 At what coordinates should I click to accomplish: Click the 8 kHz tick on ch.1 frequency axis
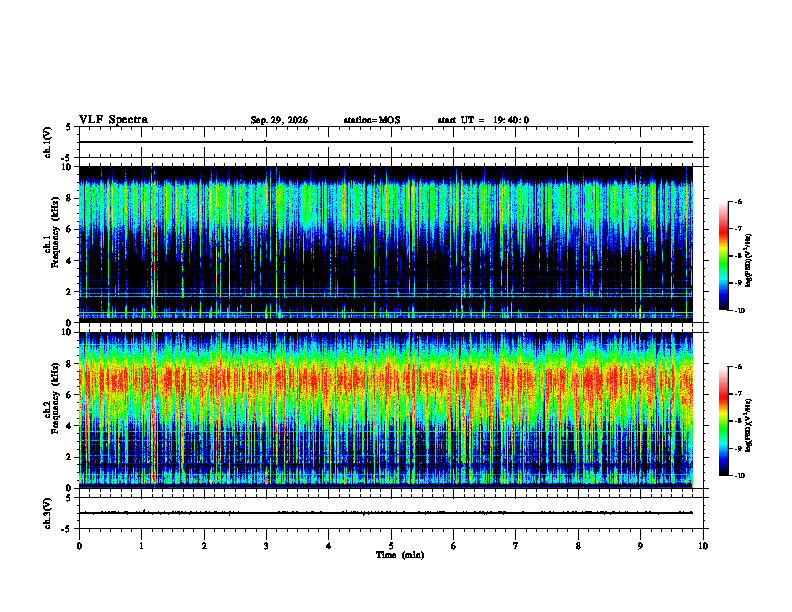point(70,198)
